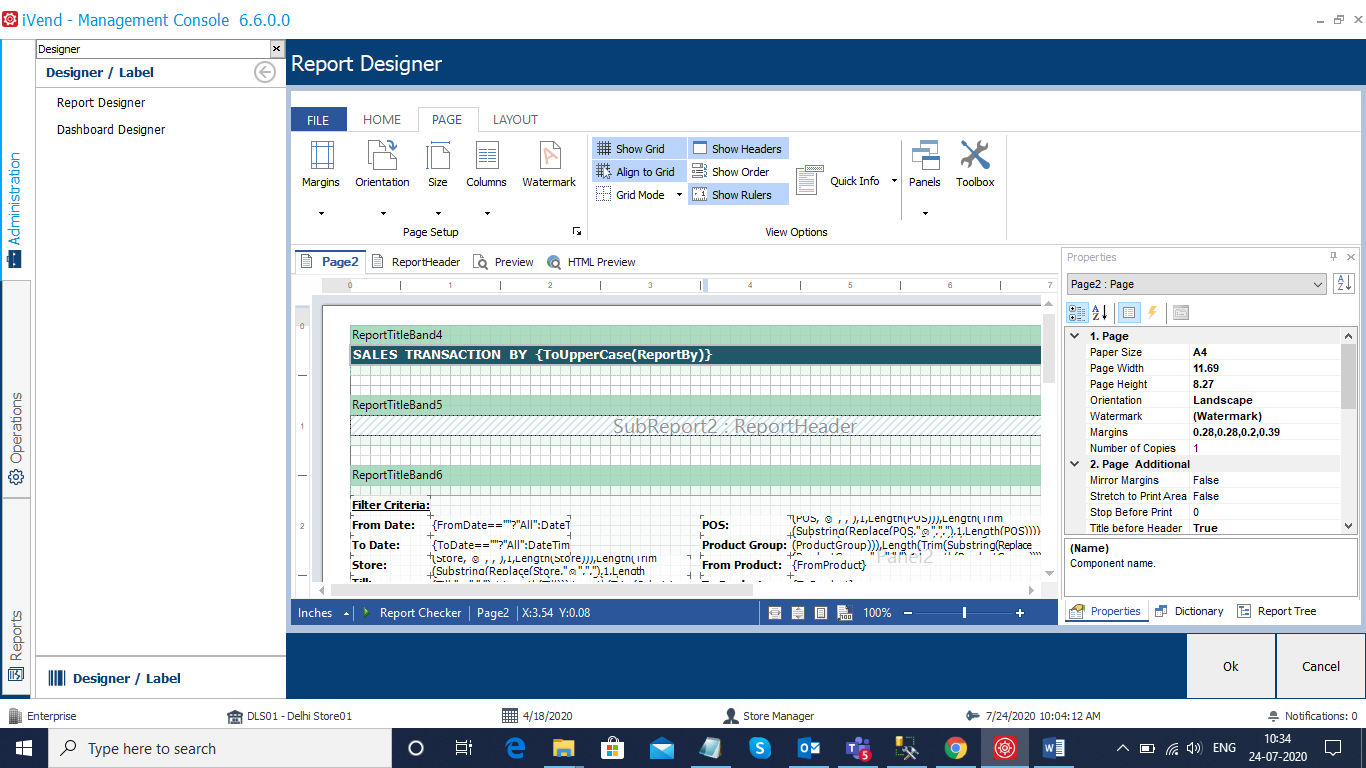The width and height of the screenshot is (1366, 768).
Task: Click the property pages icon in Properties toolbar
Action: point(1181,312)
